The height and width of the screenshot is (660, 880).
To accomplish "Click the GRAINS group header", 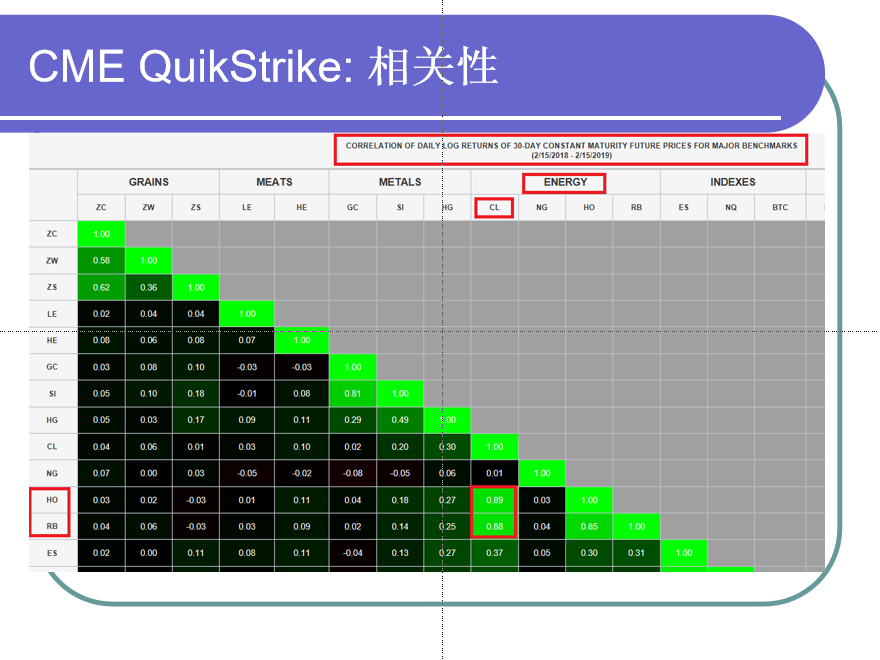I will click(x=148, y=182).
